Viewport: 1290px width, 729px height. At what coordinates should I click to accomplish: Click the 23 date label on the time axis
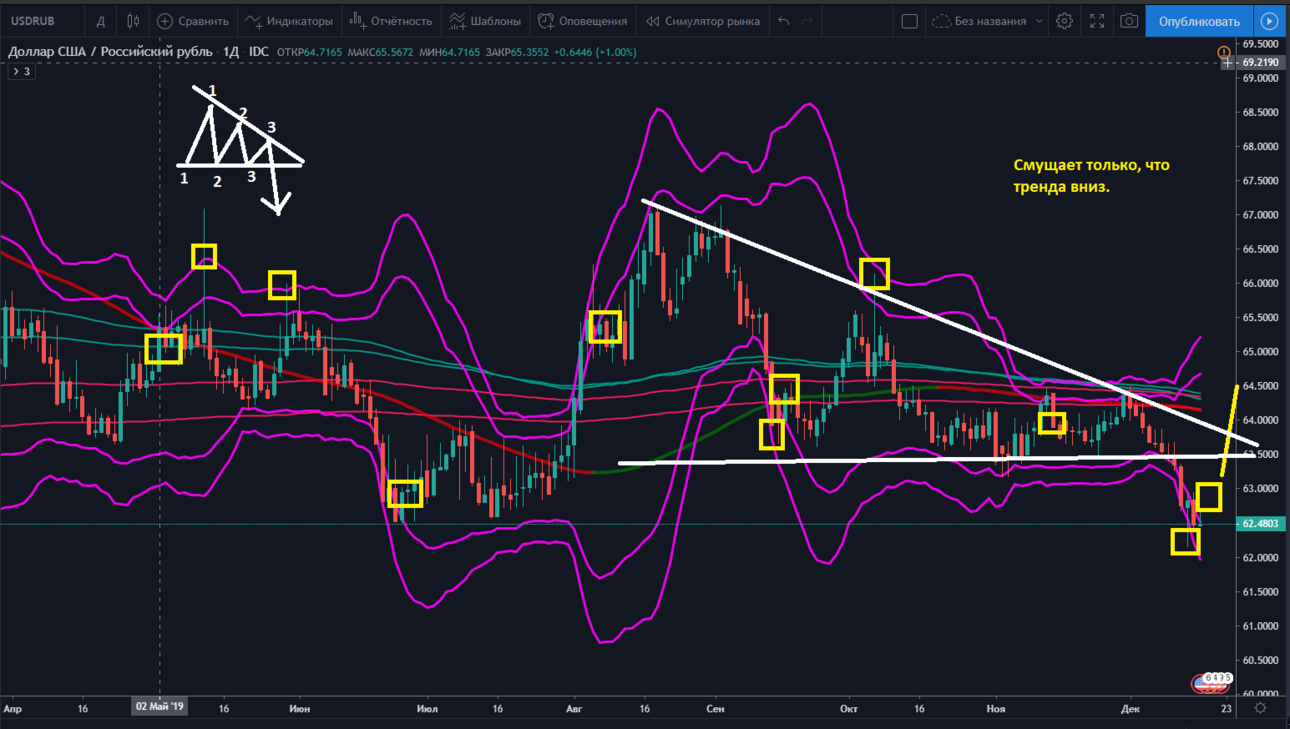[1227, 708]
